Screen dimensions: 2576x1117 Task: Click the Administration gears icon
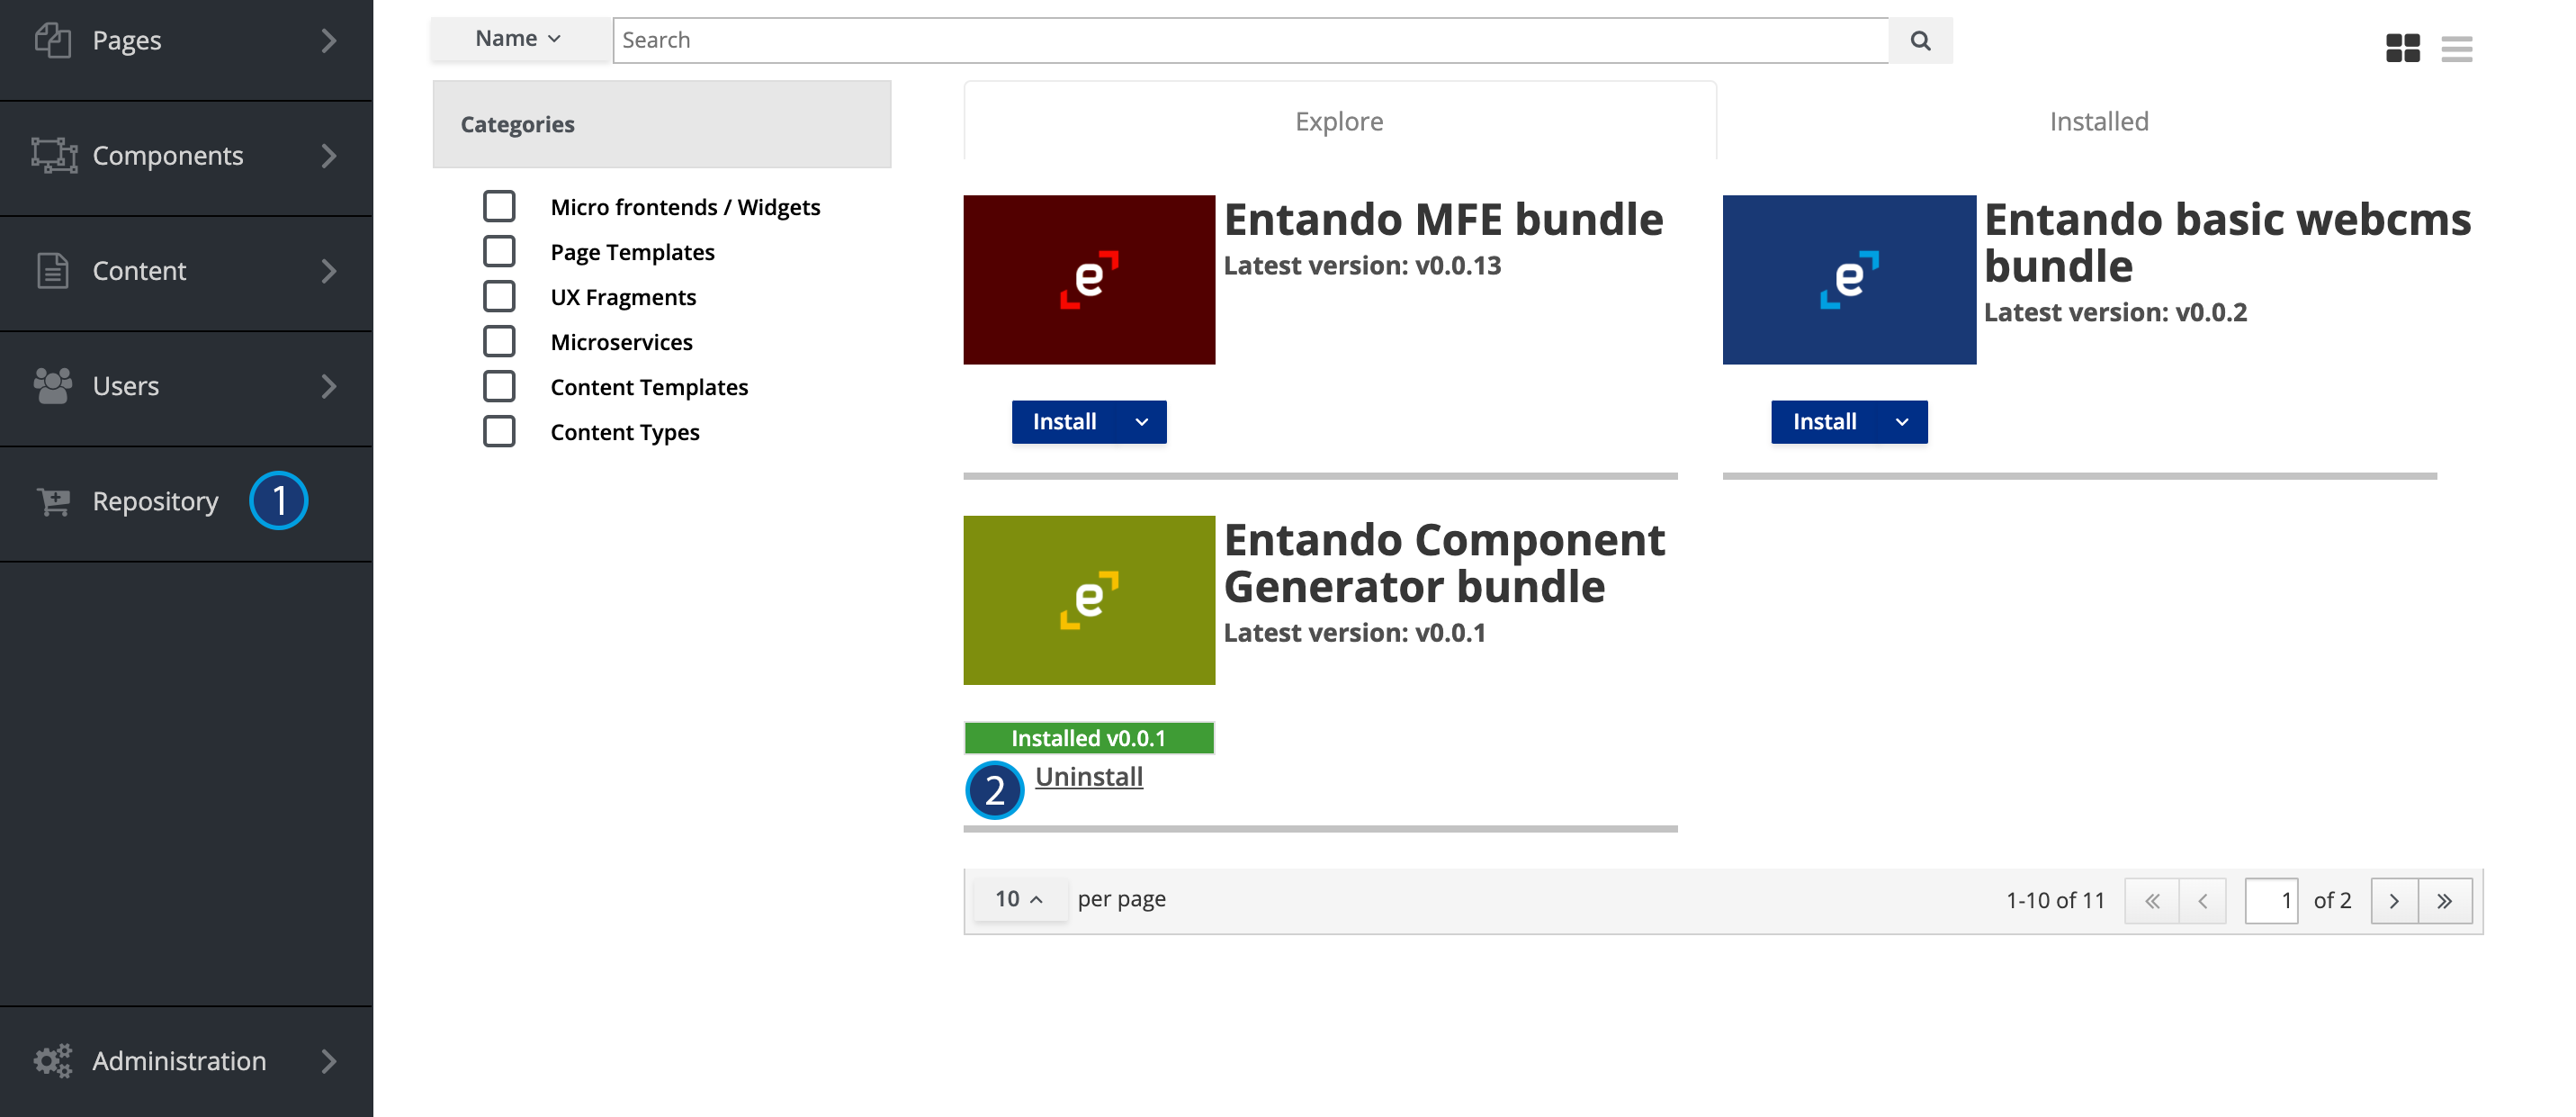[x=53, y=1060]
